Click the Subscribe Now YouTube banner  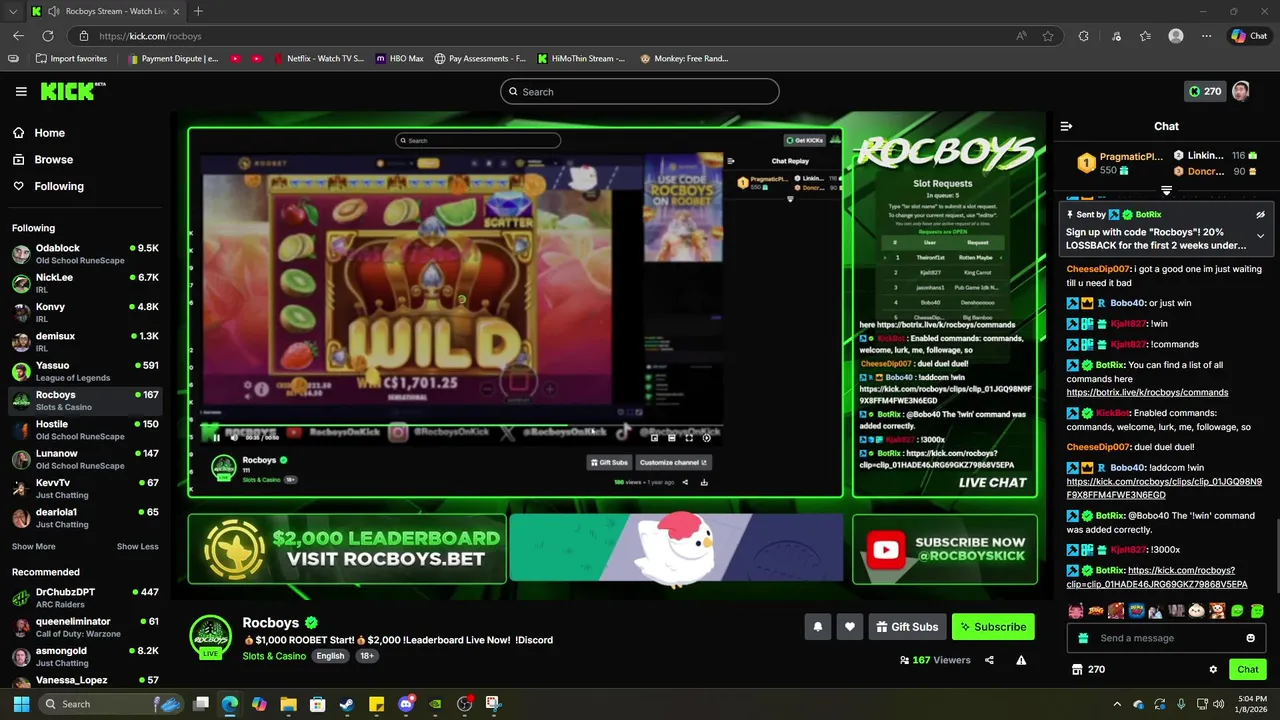point(945,548)
